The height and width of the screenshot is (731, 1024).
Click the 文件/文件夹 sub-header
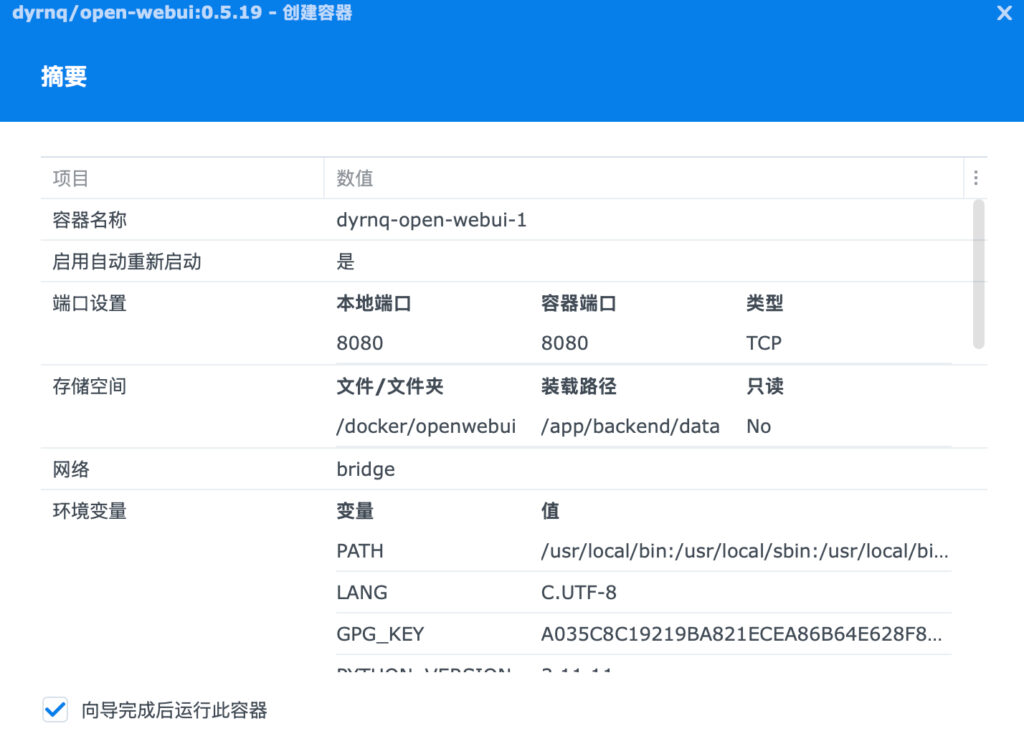click(390, 386)
